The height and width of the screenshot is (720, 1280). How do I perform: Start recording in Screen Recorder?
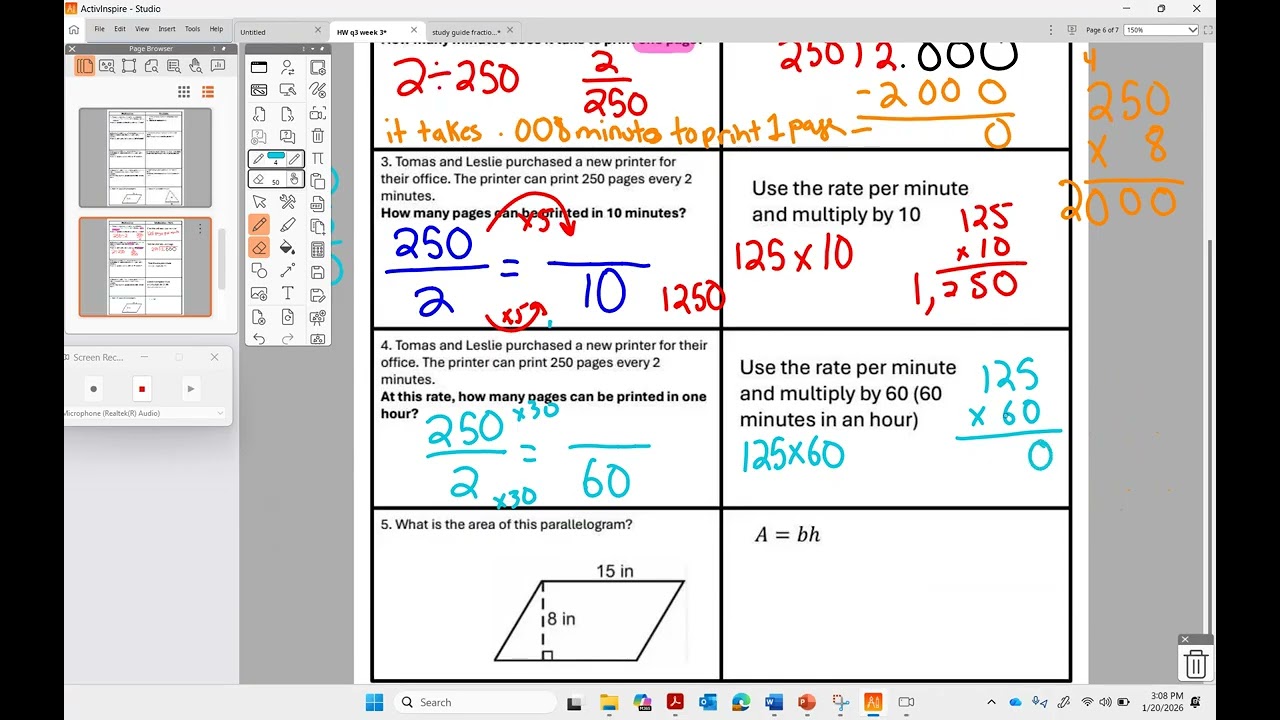pos(93,389)
